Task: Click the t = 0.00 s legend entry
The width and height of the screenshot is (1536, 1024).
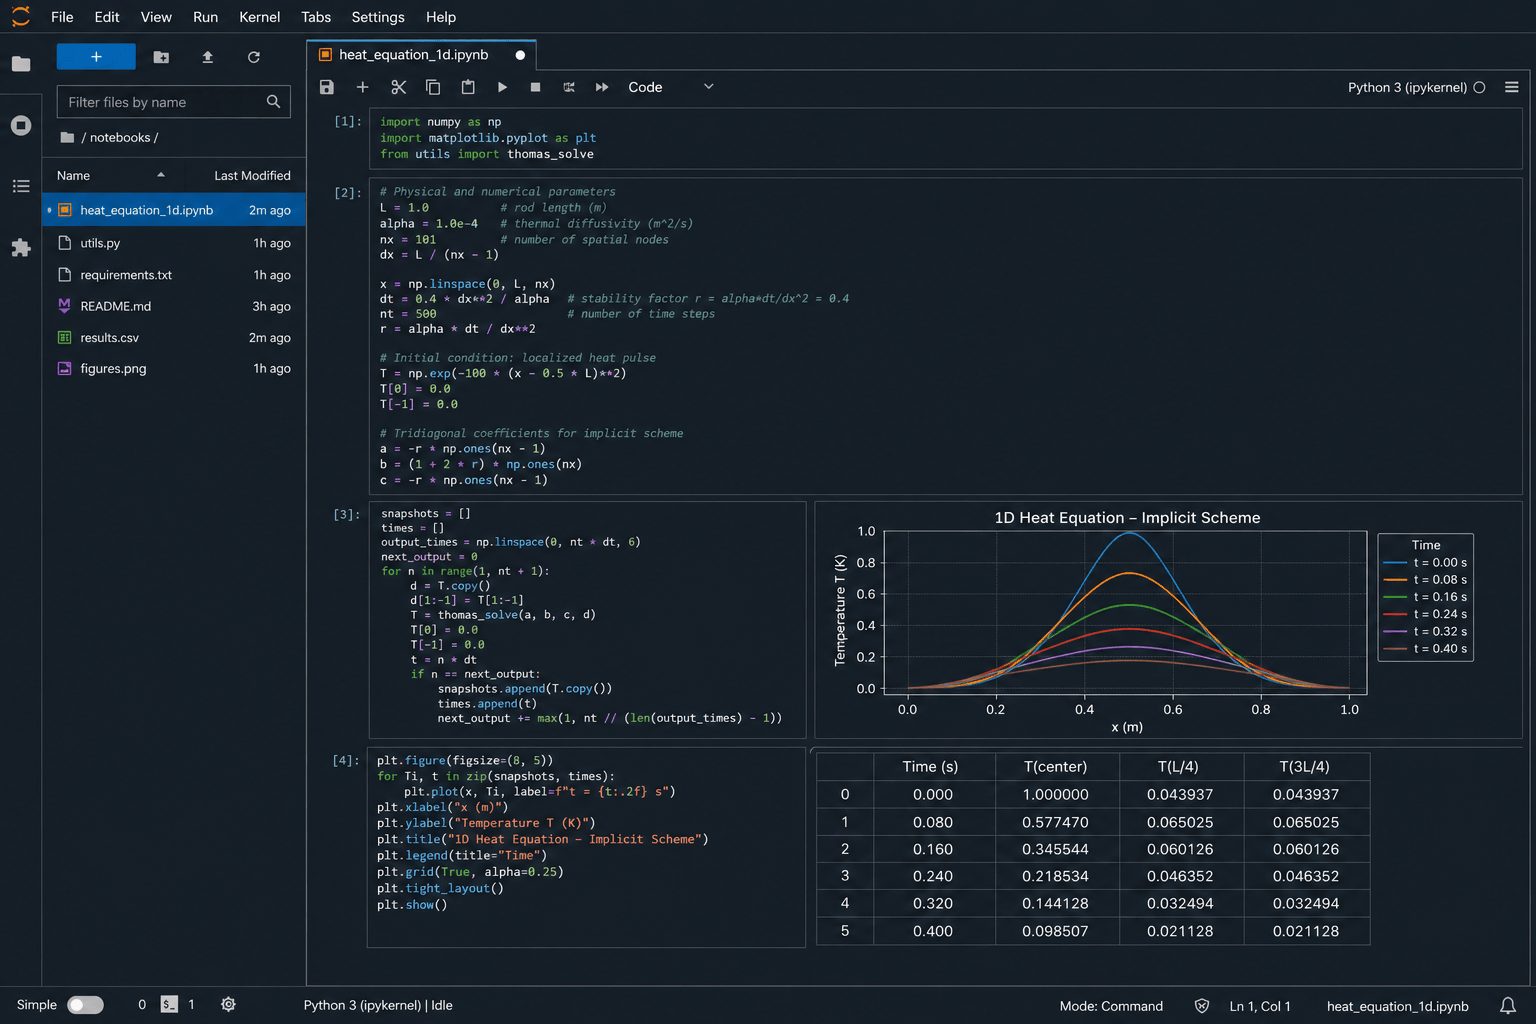Action: pyautogui.click(x=1425, y=563)
